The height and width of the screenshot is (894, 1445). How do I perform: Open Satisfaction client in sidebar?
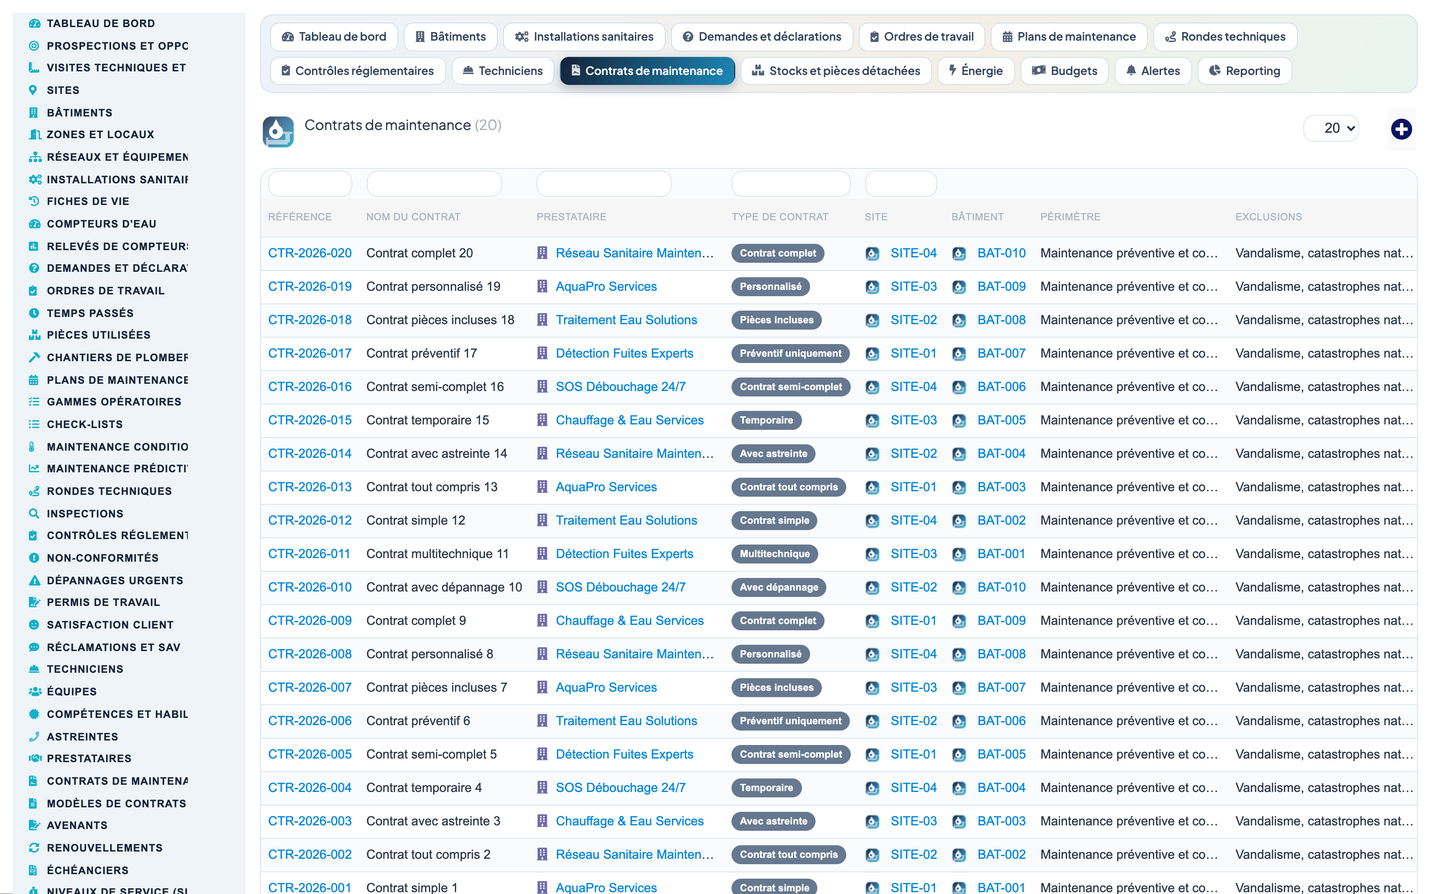point(110,625)
